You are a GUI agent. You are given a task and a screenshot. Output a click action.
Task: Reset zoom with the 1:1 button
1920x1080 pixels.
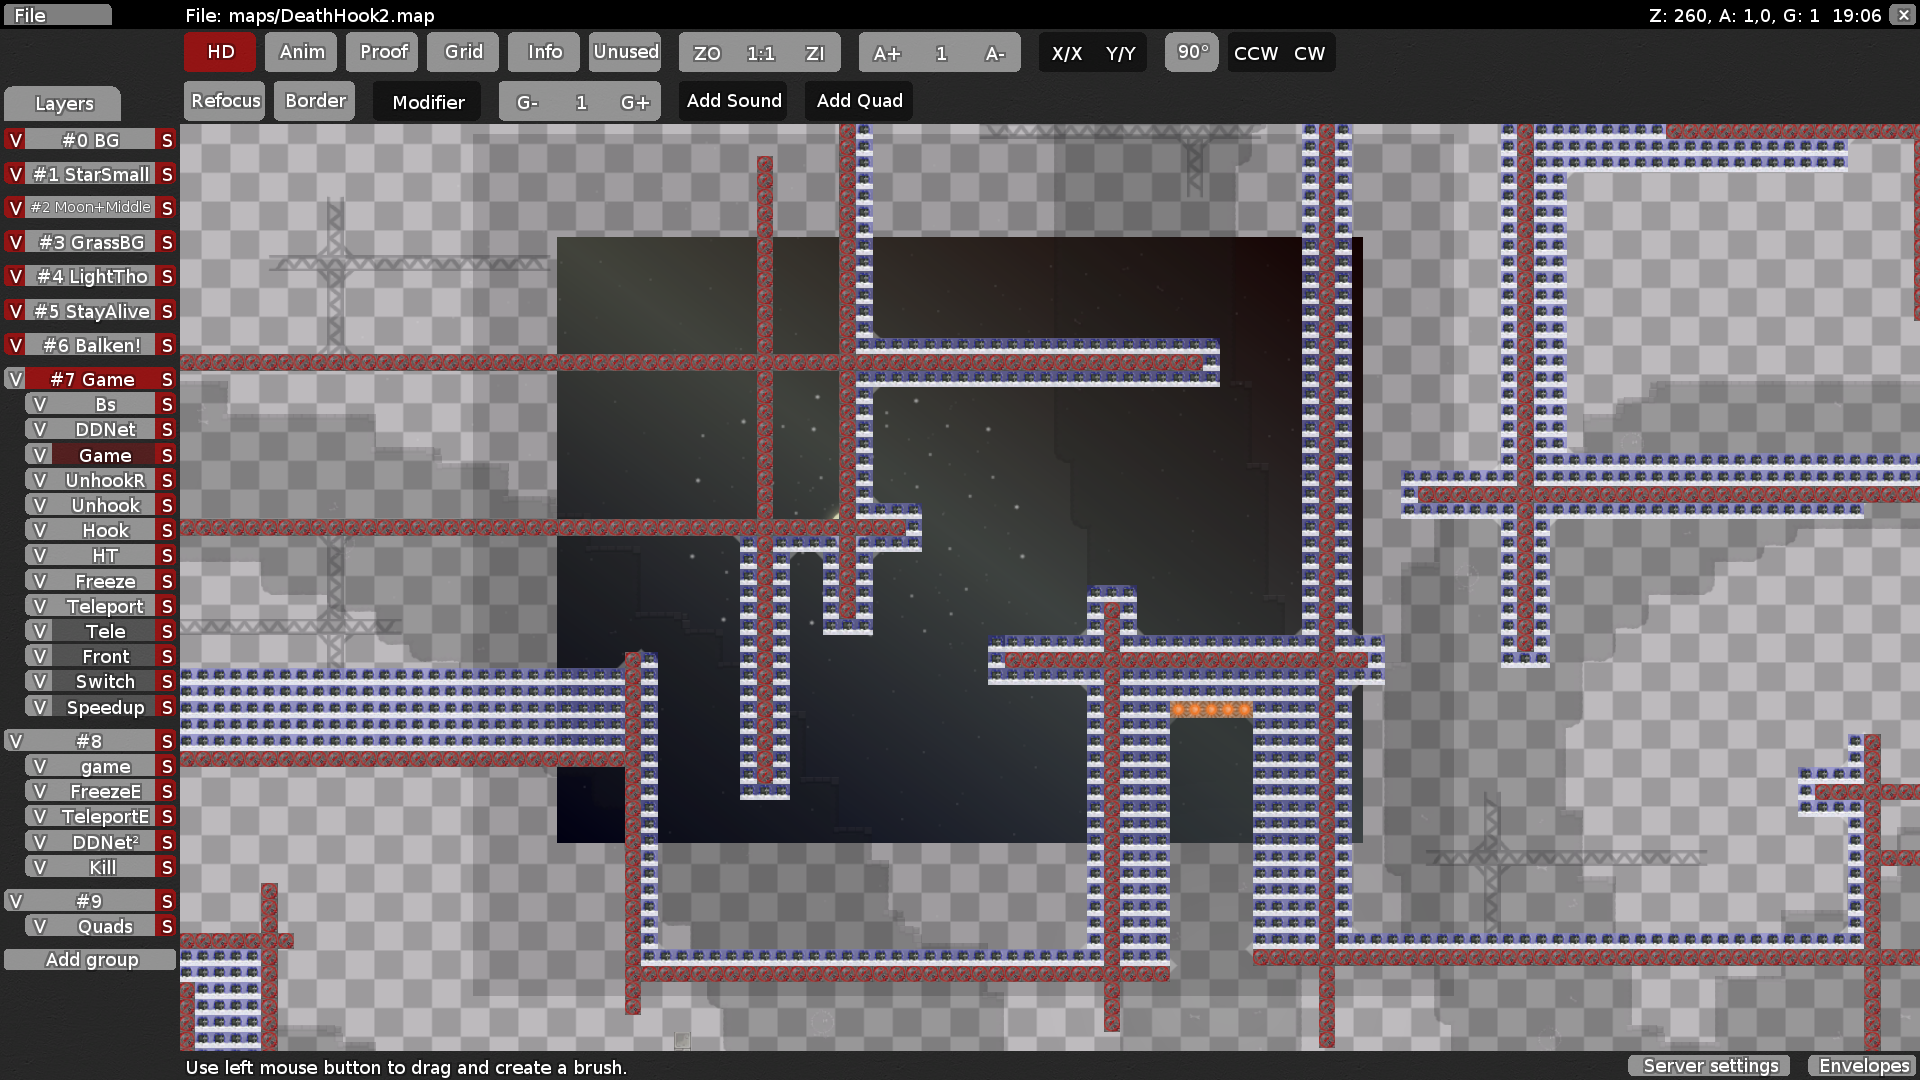click(x=760, y=53)
